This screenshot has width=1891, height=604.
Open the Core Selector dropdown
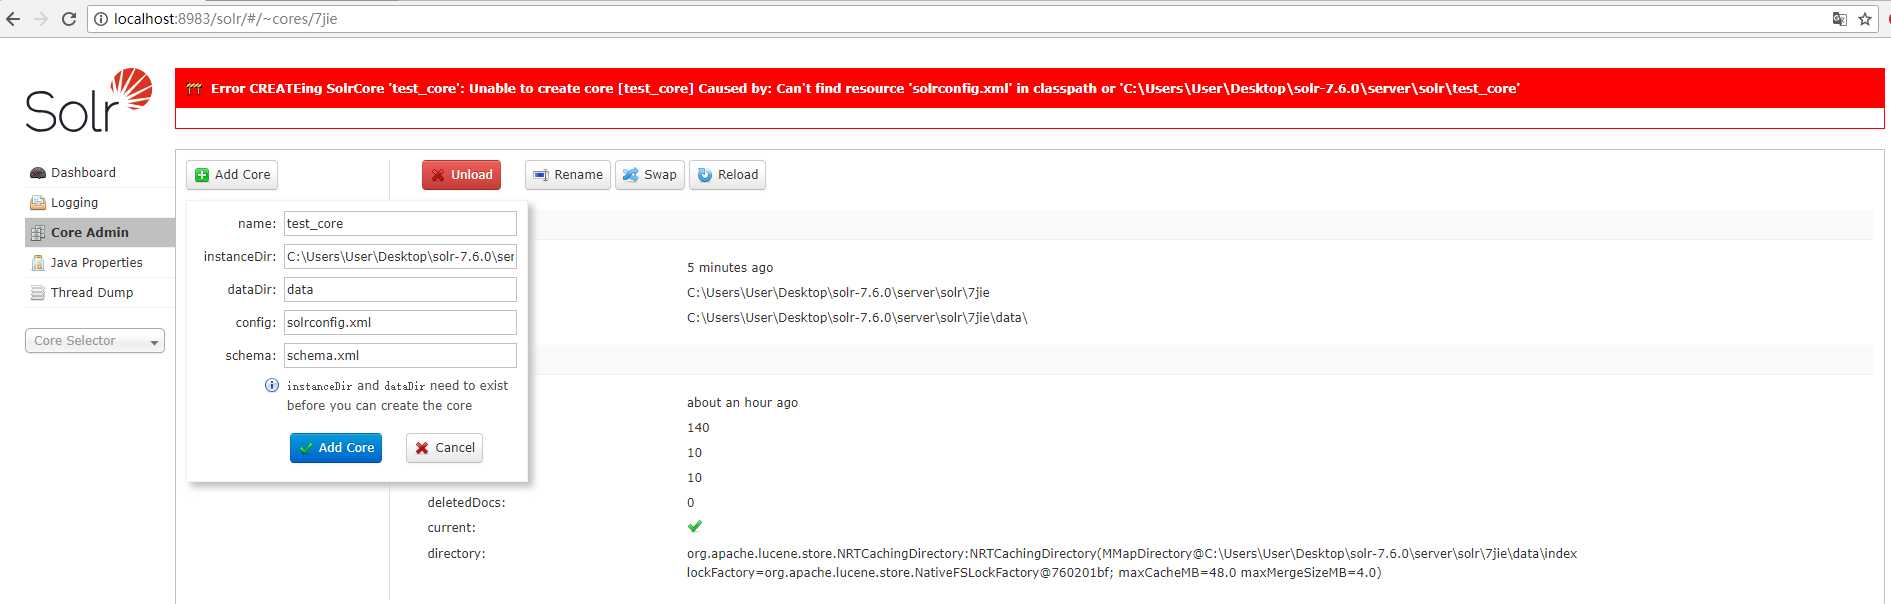[x=95, y=341]
